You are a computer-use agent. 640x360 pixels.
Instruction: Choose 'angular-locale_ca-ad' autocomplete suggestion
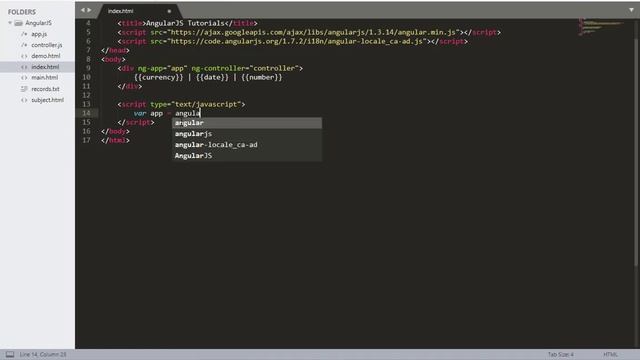pos(247,145)
